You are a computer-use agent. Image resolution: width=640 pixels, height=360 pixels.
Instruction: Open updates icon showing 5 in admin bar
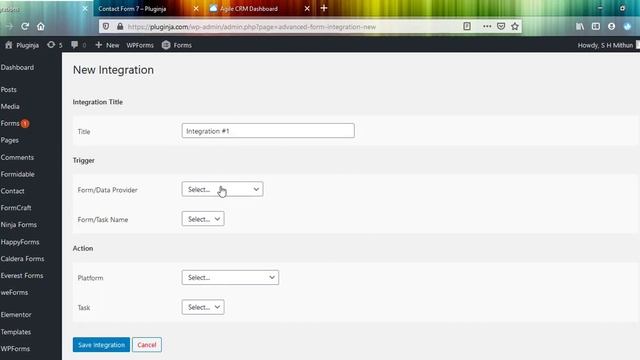pos(55,45)
